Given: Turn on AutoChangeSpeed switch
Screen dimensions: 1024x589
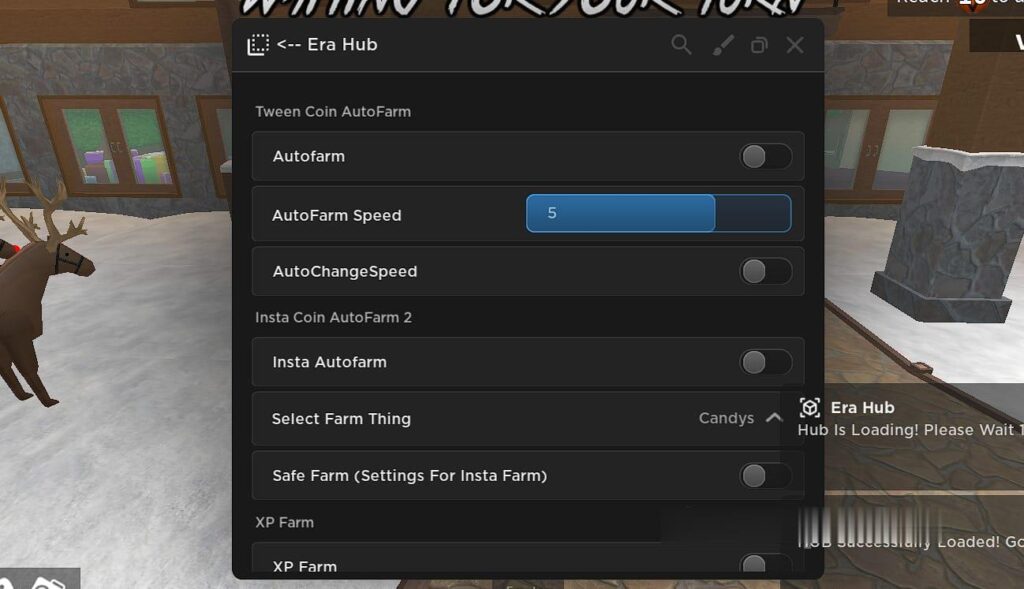Looking at the screenshot, I should [765, 271].
